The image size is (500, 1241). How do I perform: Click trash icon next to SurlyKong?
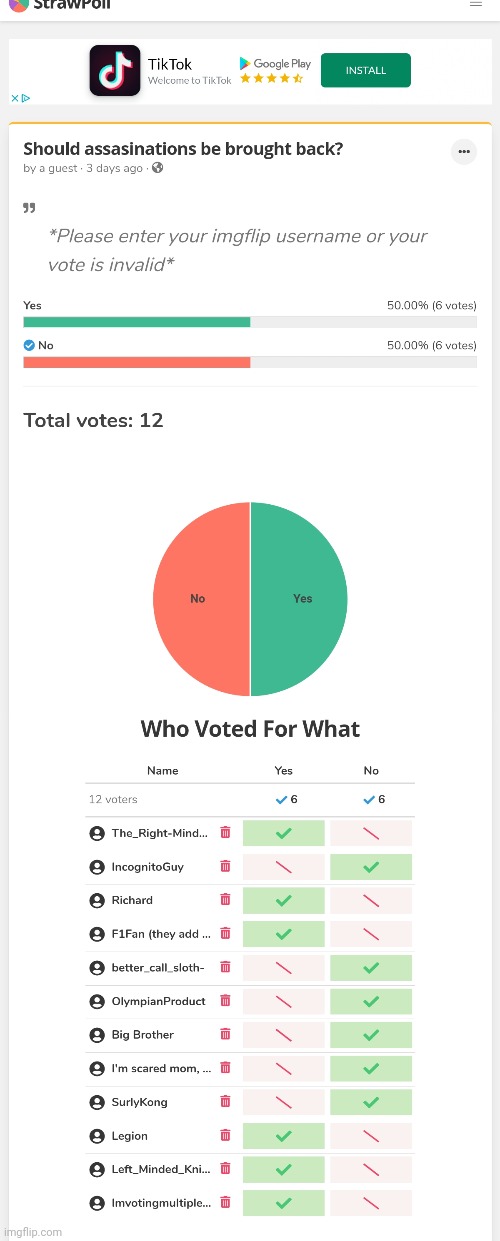pos(225,1101)
